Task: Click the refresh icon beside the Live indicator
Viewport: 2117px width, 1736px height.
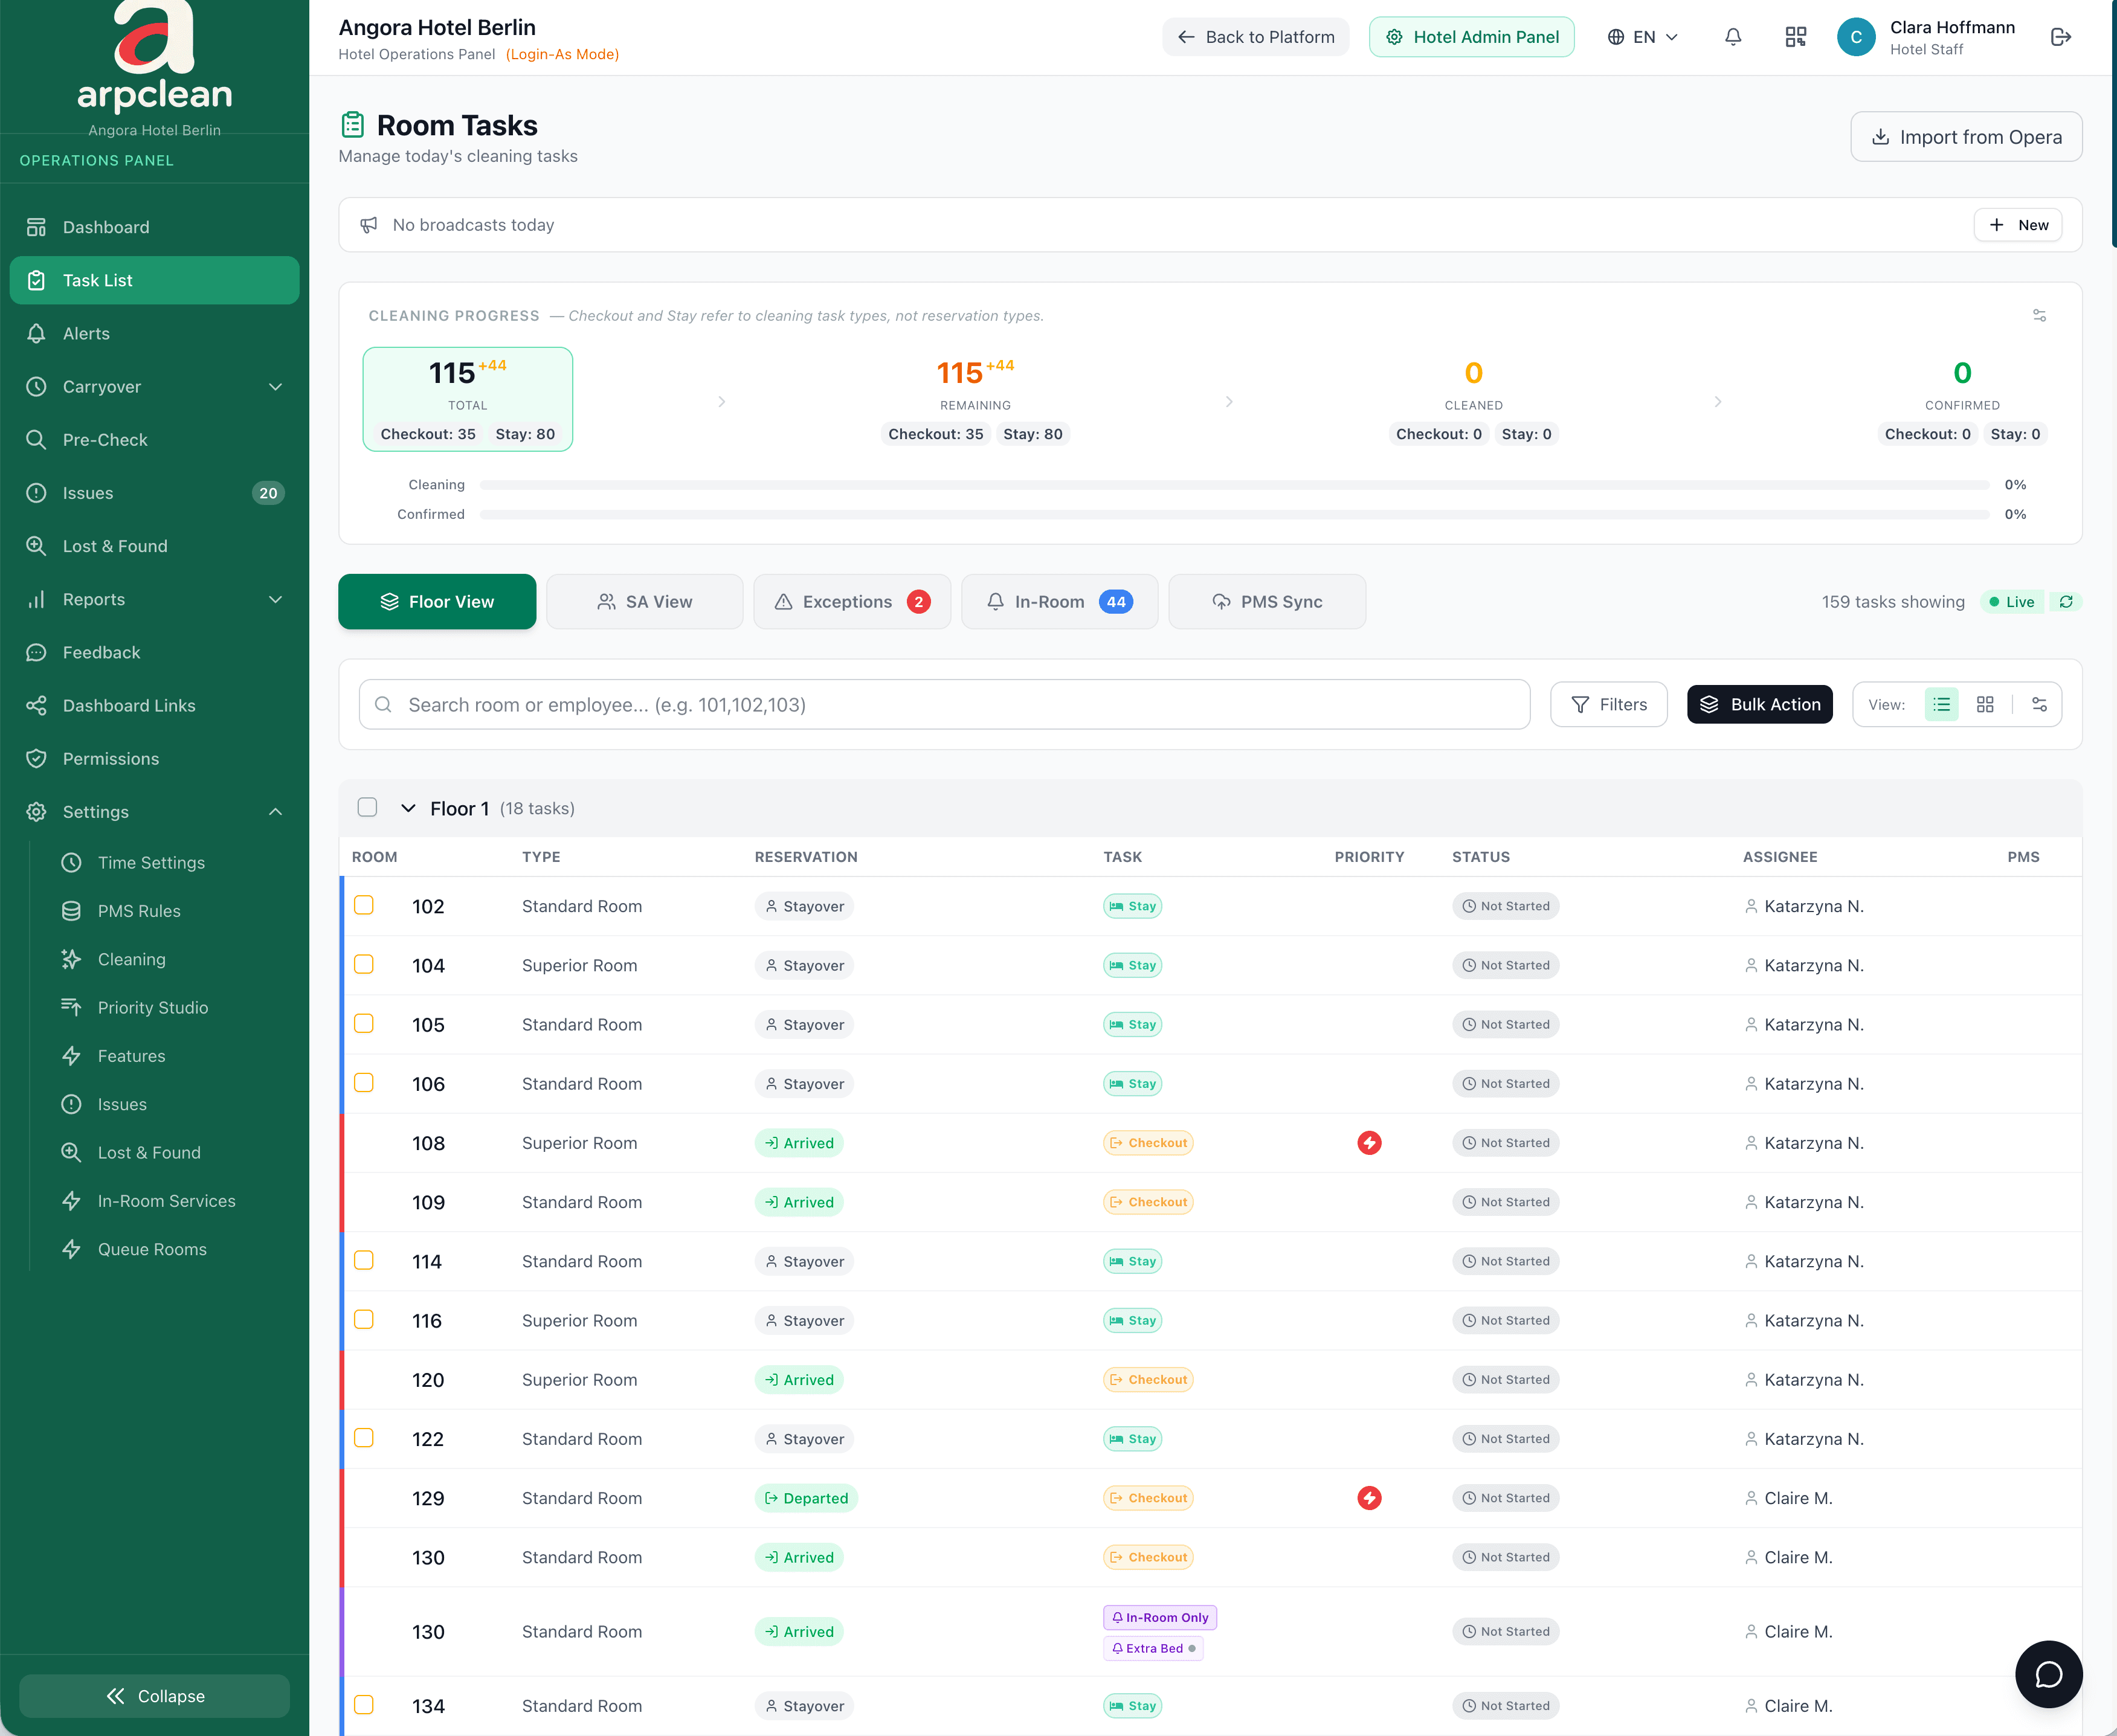Action: [2067, 601]
